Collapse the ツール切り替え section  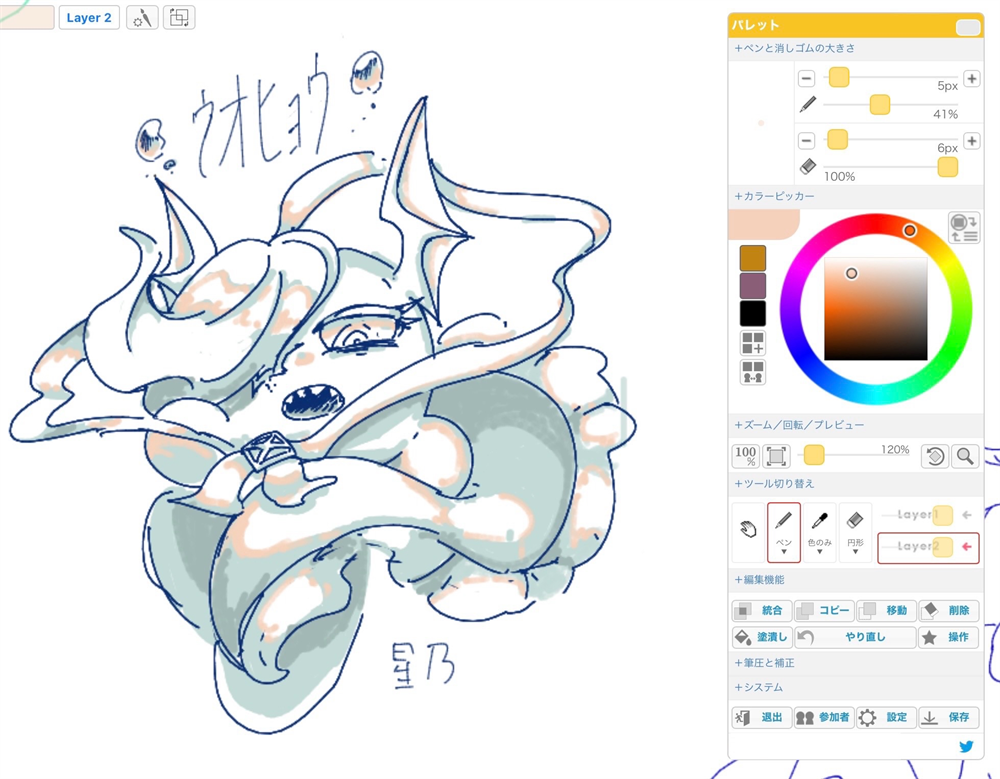click(855, 484)
